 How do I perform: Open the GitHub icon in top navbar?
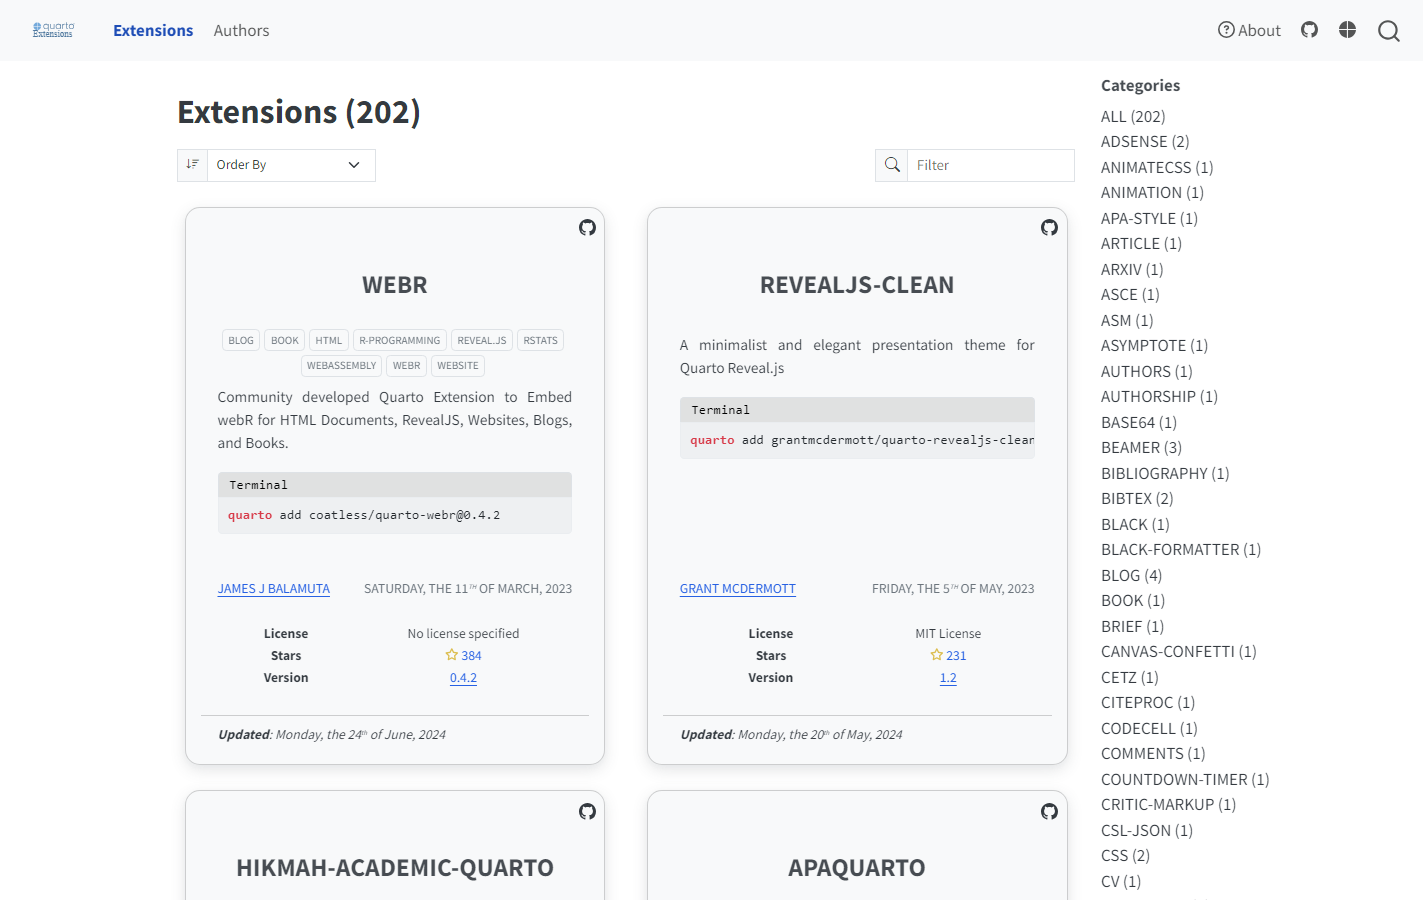click(1309, 30)
